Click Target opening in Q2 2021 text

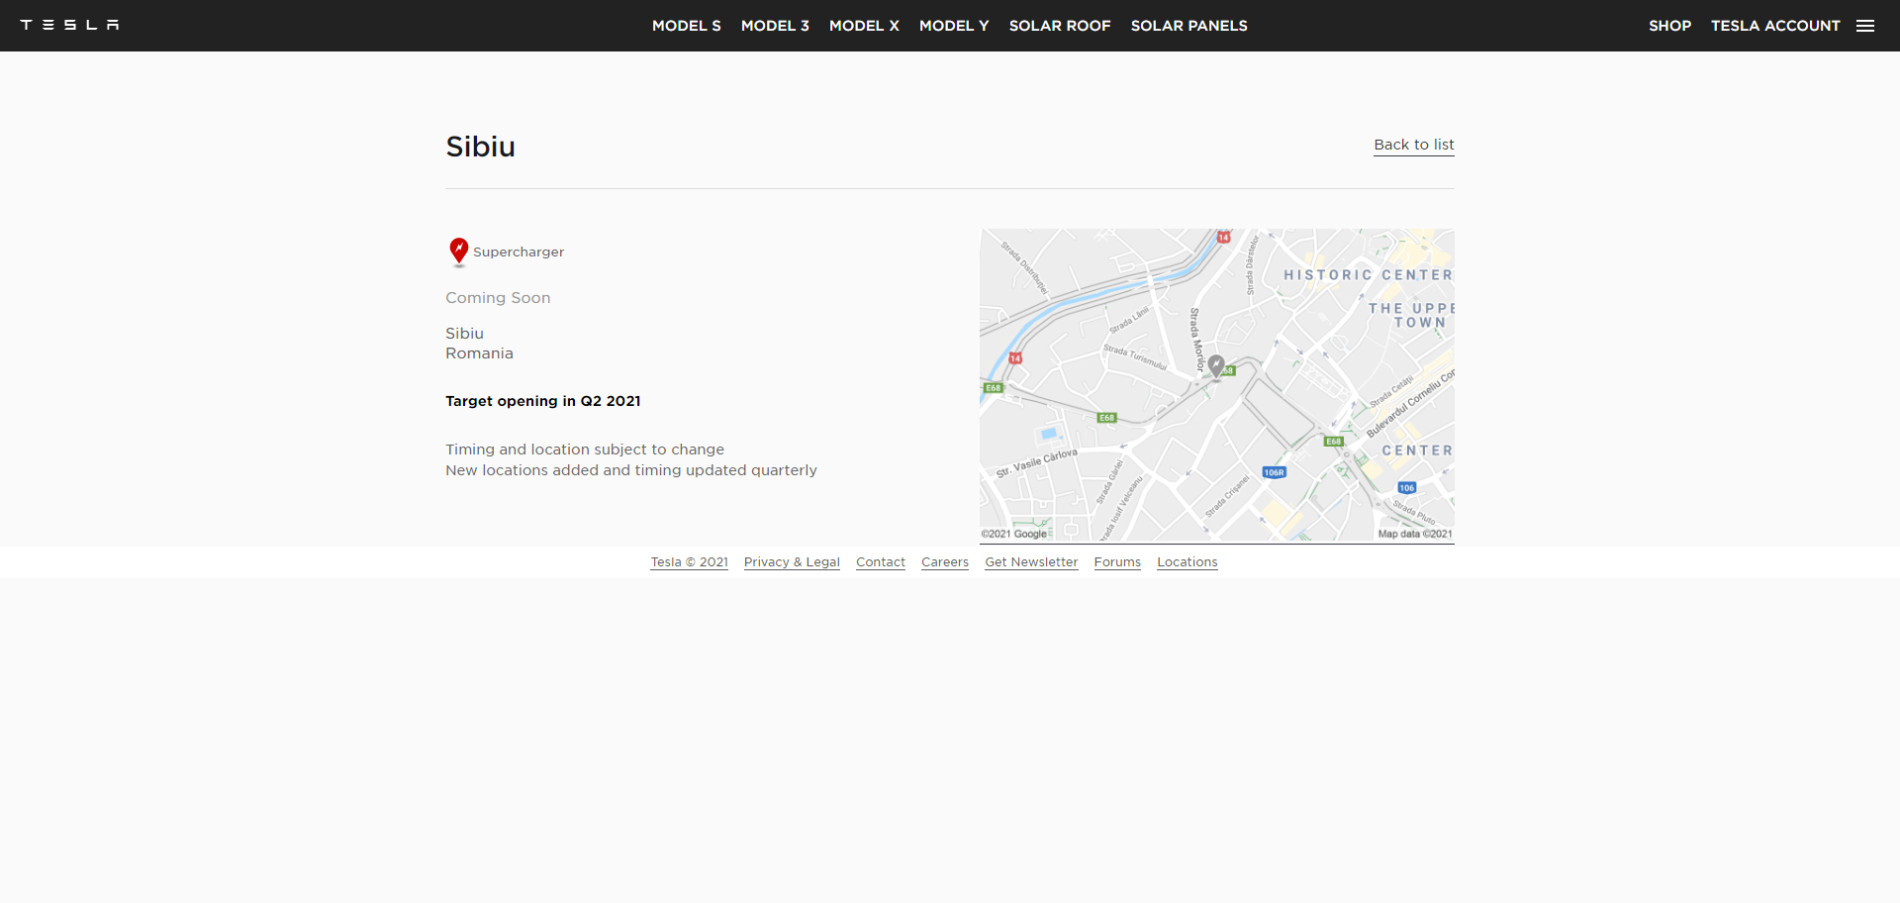click(543, 401)
